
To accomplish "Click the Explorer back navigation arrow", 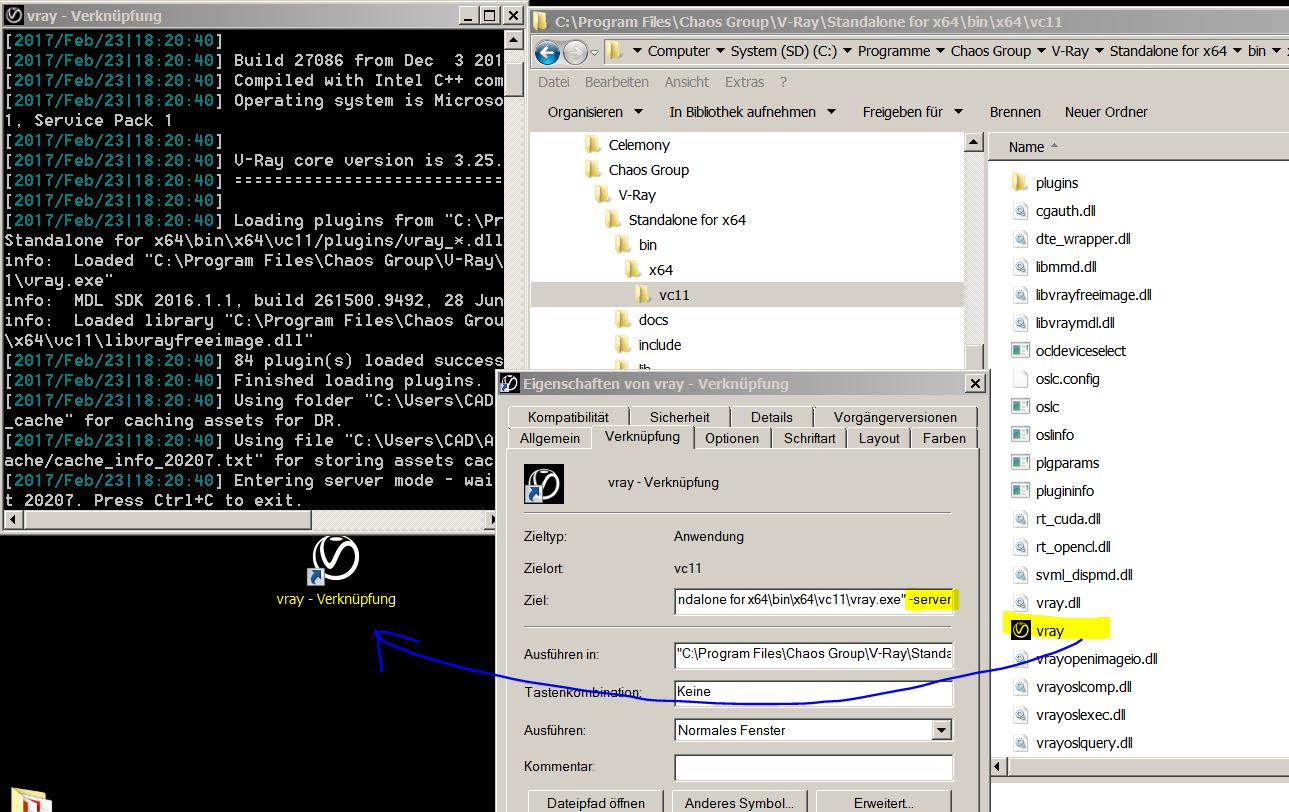I will (547, 52).
